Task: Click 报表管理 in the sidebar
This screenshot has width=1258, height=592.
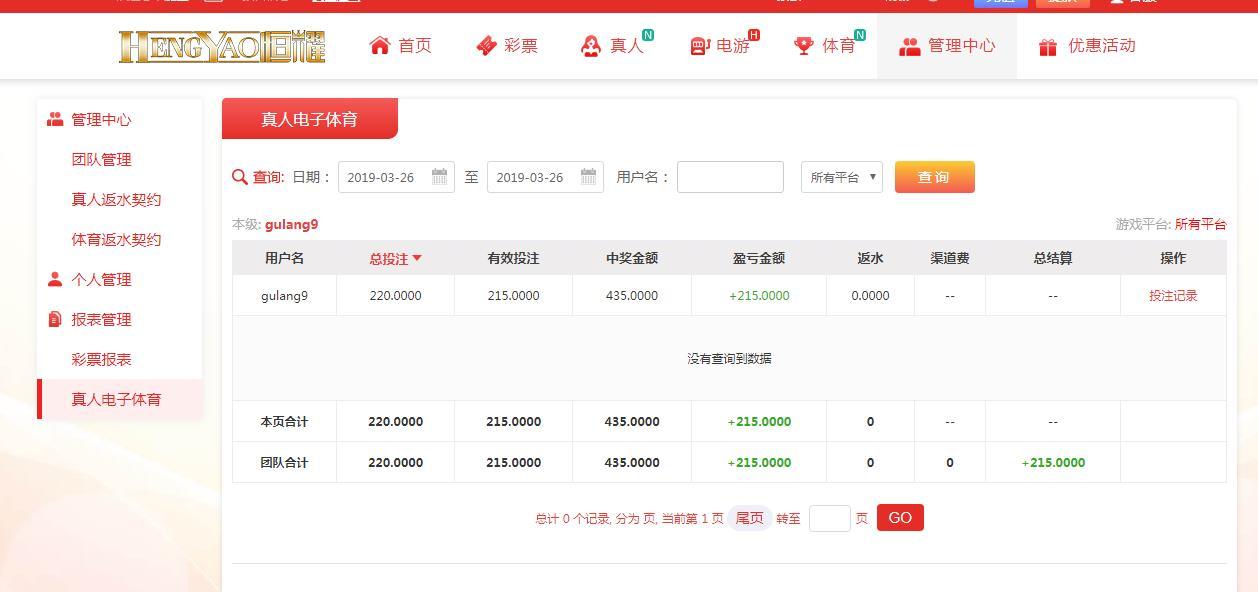Action: (x=101, y=320)
